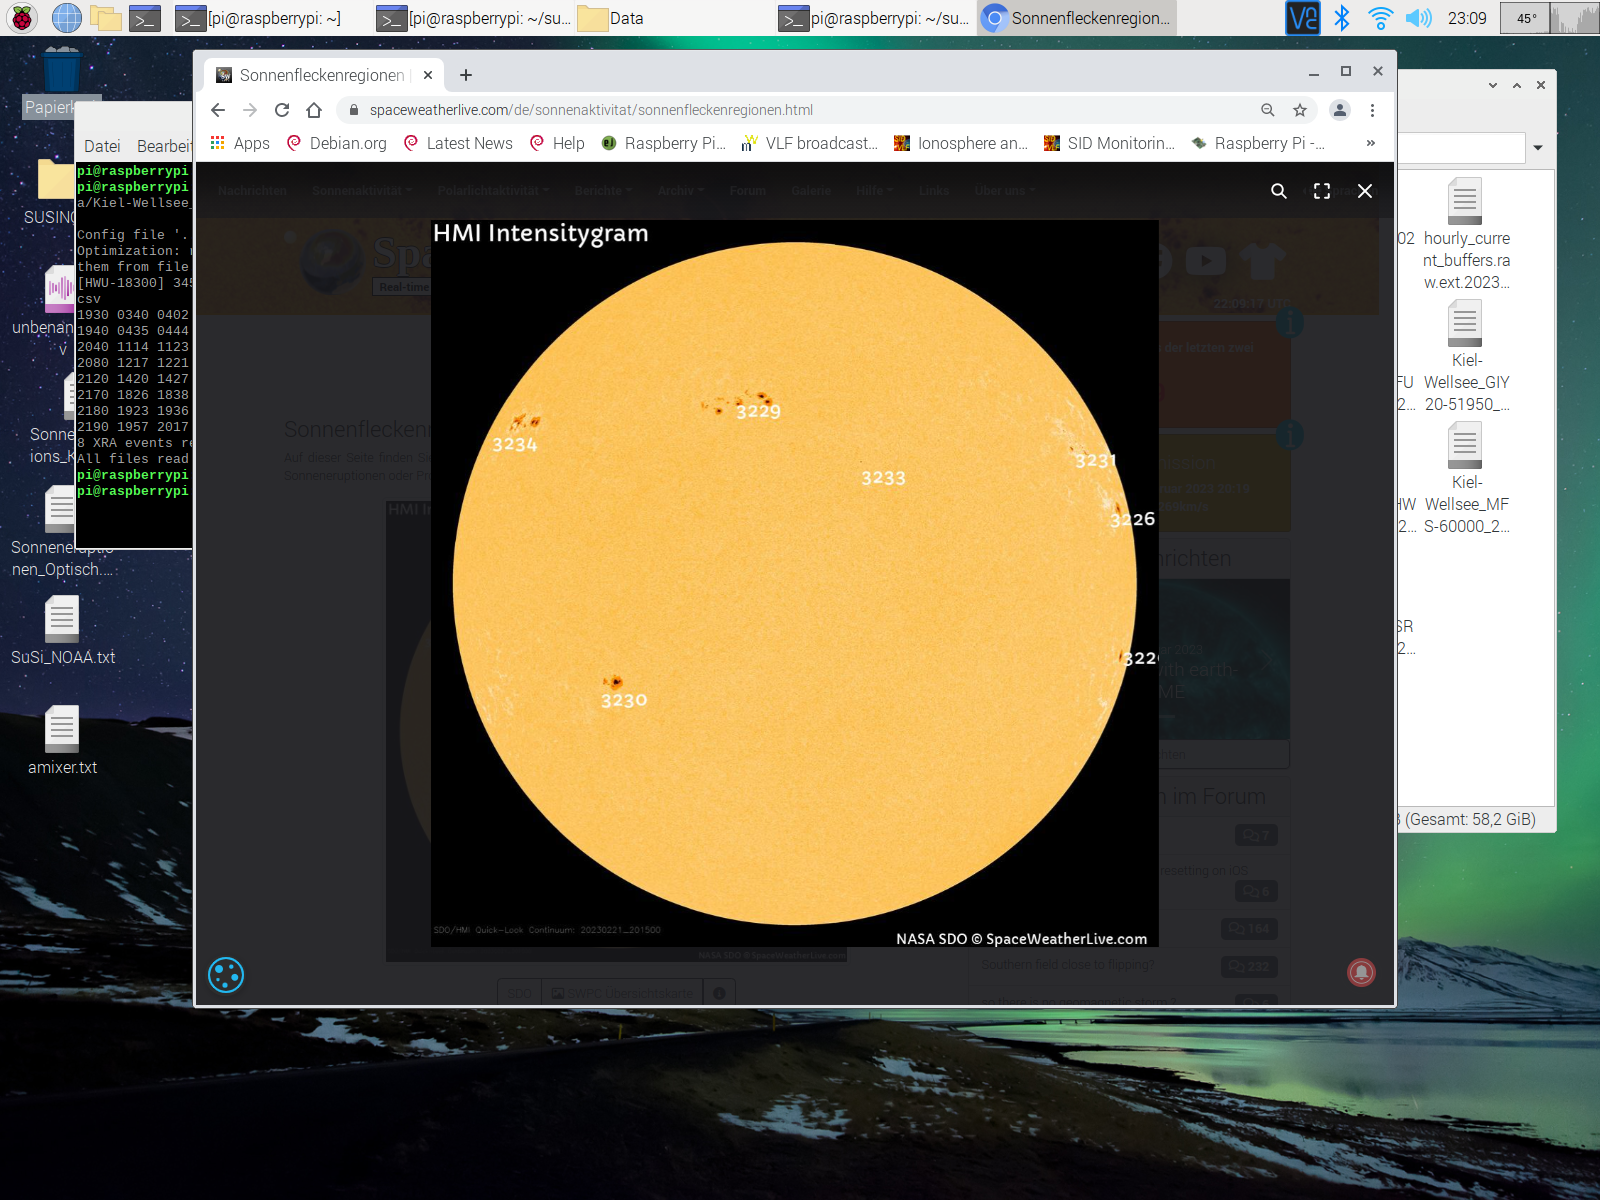Click the 'Gesamt: 58,2 GiB' status text

[1470, 820]
